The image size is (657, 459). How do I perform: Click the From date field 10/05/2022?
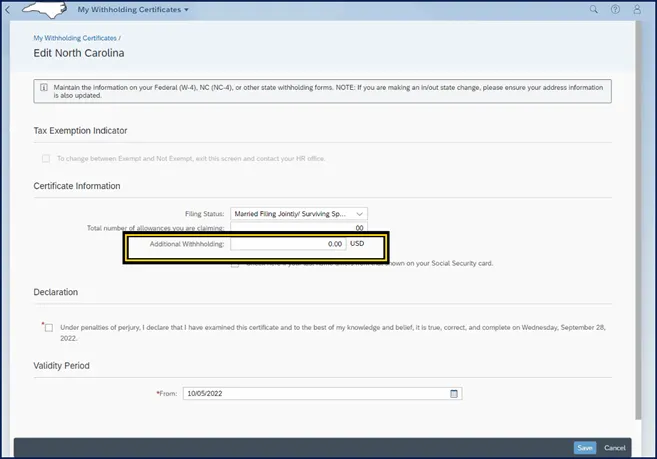coord(322,394)
